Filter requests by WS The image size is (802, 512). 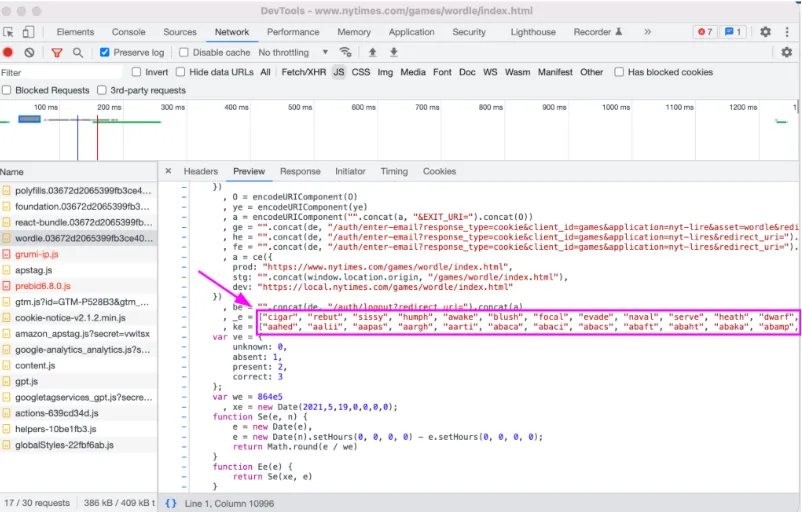[x=490, y=72]
